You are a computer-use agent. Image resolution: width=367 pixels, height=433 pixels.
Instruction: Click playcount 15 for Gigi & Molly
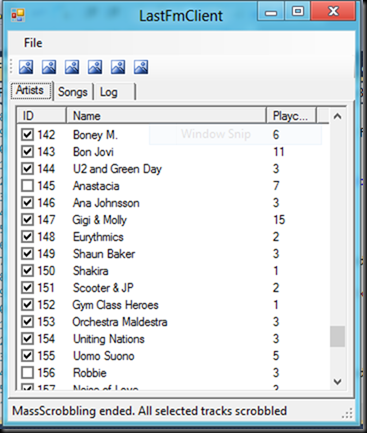[x=279, y=220]
